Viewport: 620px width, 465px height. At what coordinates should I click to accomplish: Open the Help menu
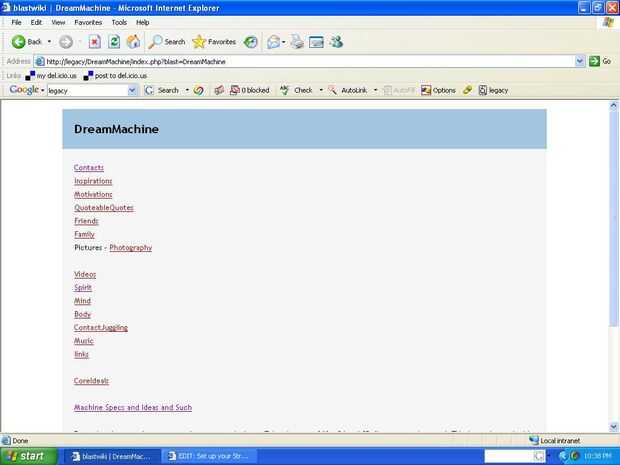point(143,23)
